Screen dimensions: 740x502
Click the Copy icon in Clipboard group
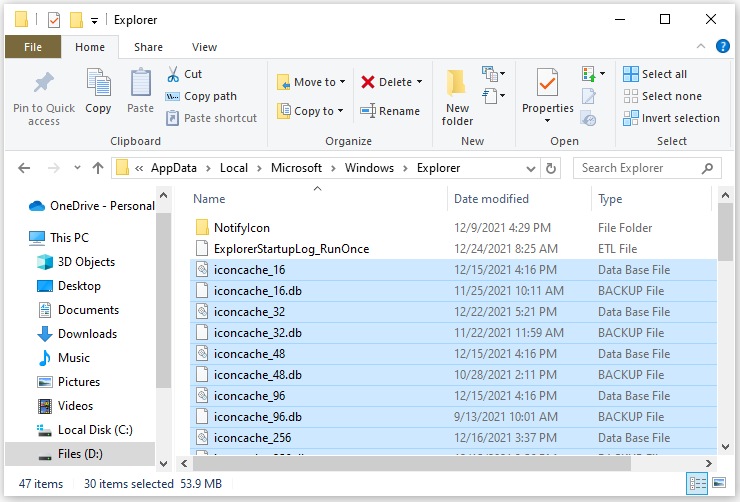point(98,82)
